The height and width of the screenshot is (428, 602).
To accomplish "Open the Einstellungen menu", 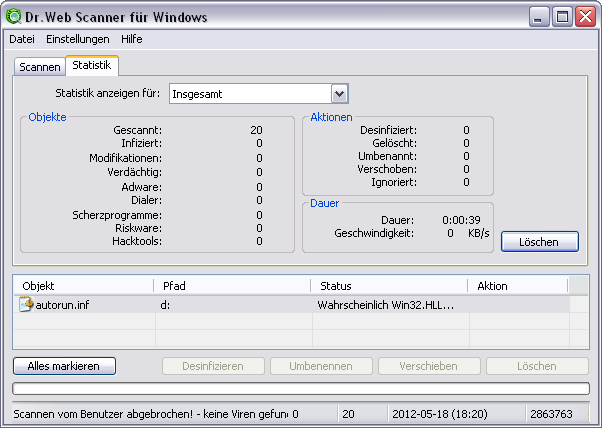I will (78, 39).
